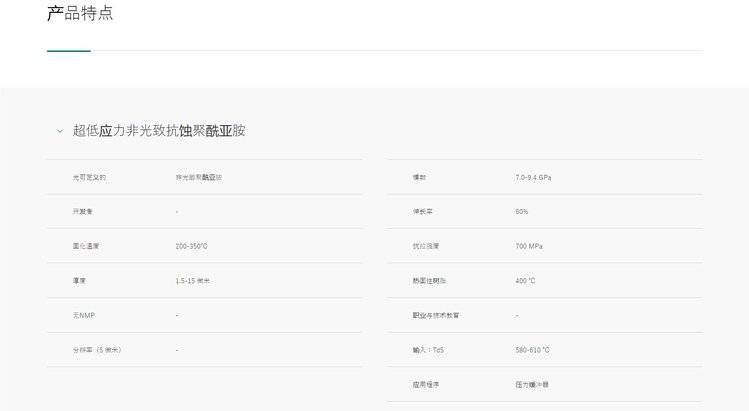
Task: Select the 产品特点 tab heading
Action: point(80,14)
